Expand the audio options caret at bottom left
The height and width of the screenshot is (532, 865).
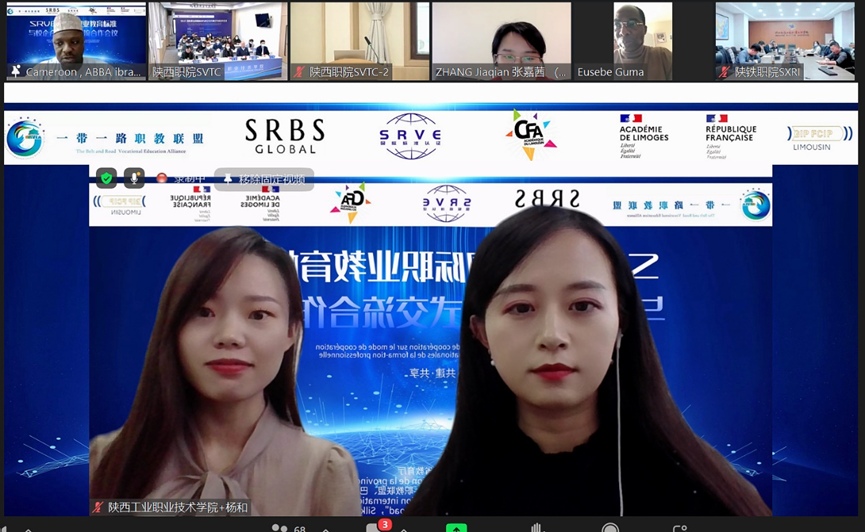pyautogui.click(x=30, y=527)
